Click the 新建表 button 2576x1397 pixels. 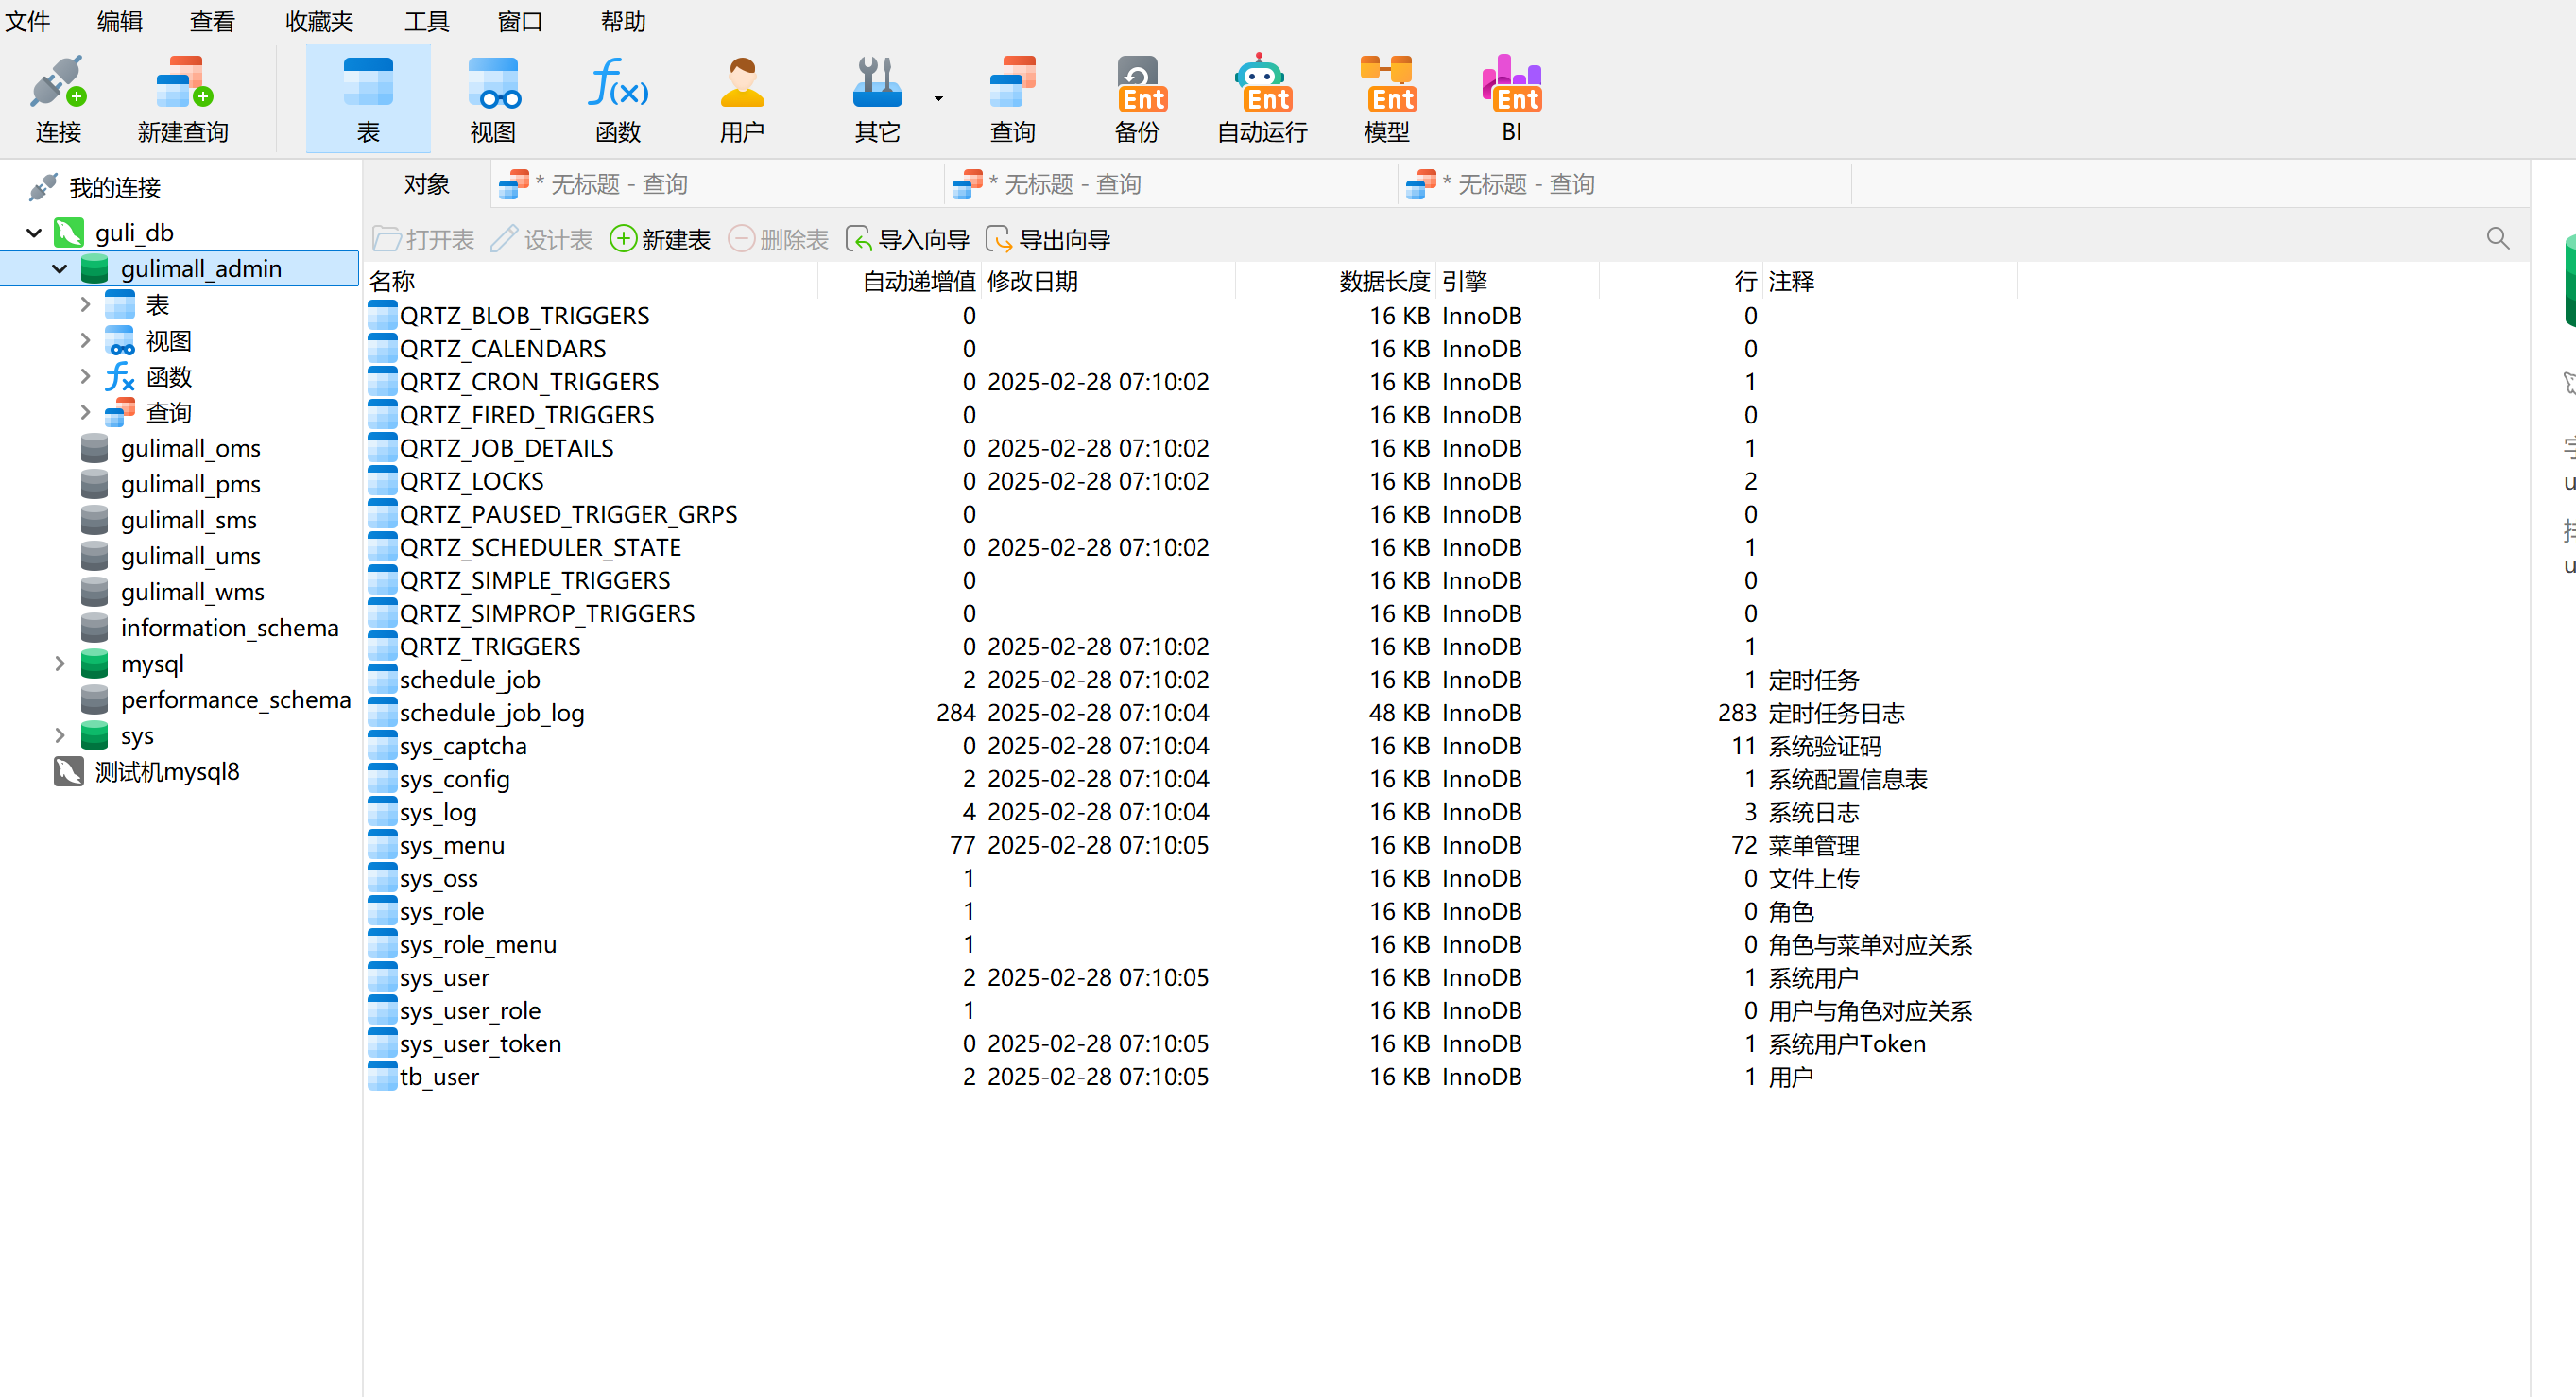(x=660, y=240)
